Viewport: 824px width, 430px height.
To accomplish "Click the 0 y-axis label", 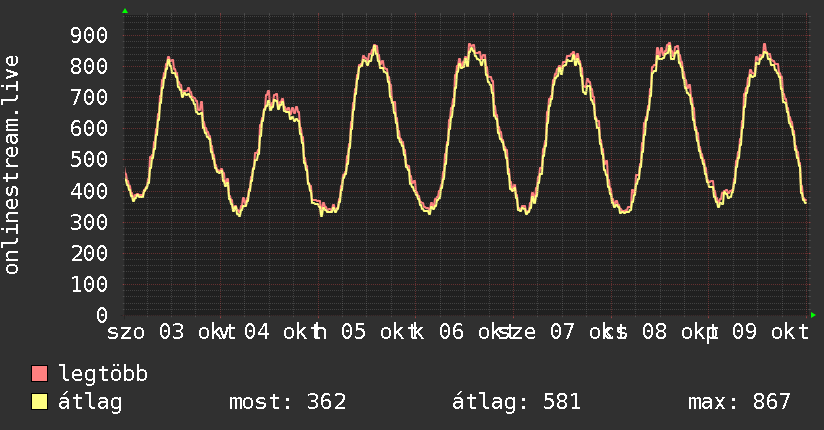I will pyautogui.click(x=102, y=315).
